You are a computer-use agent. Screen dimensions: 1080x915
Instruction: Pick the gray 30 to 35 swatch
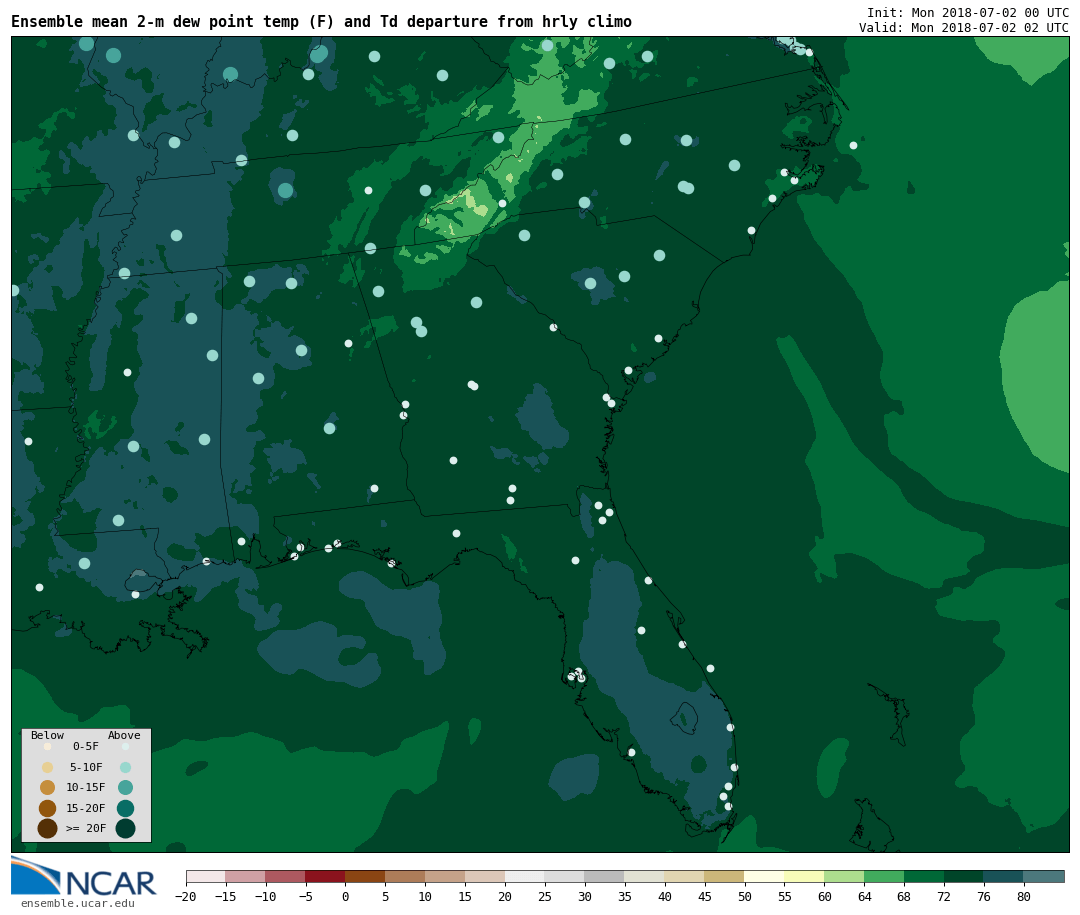point(605,877)
